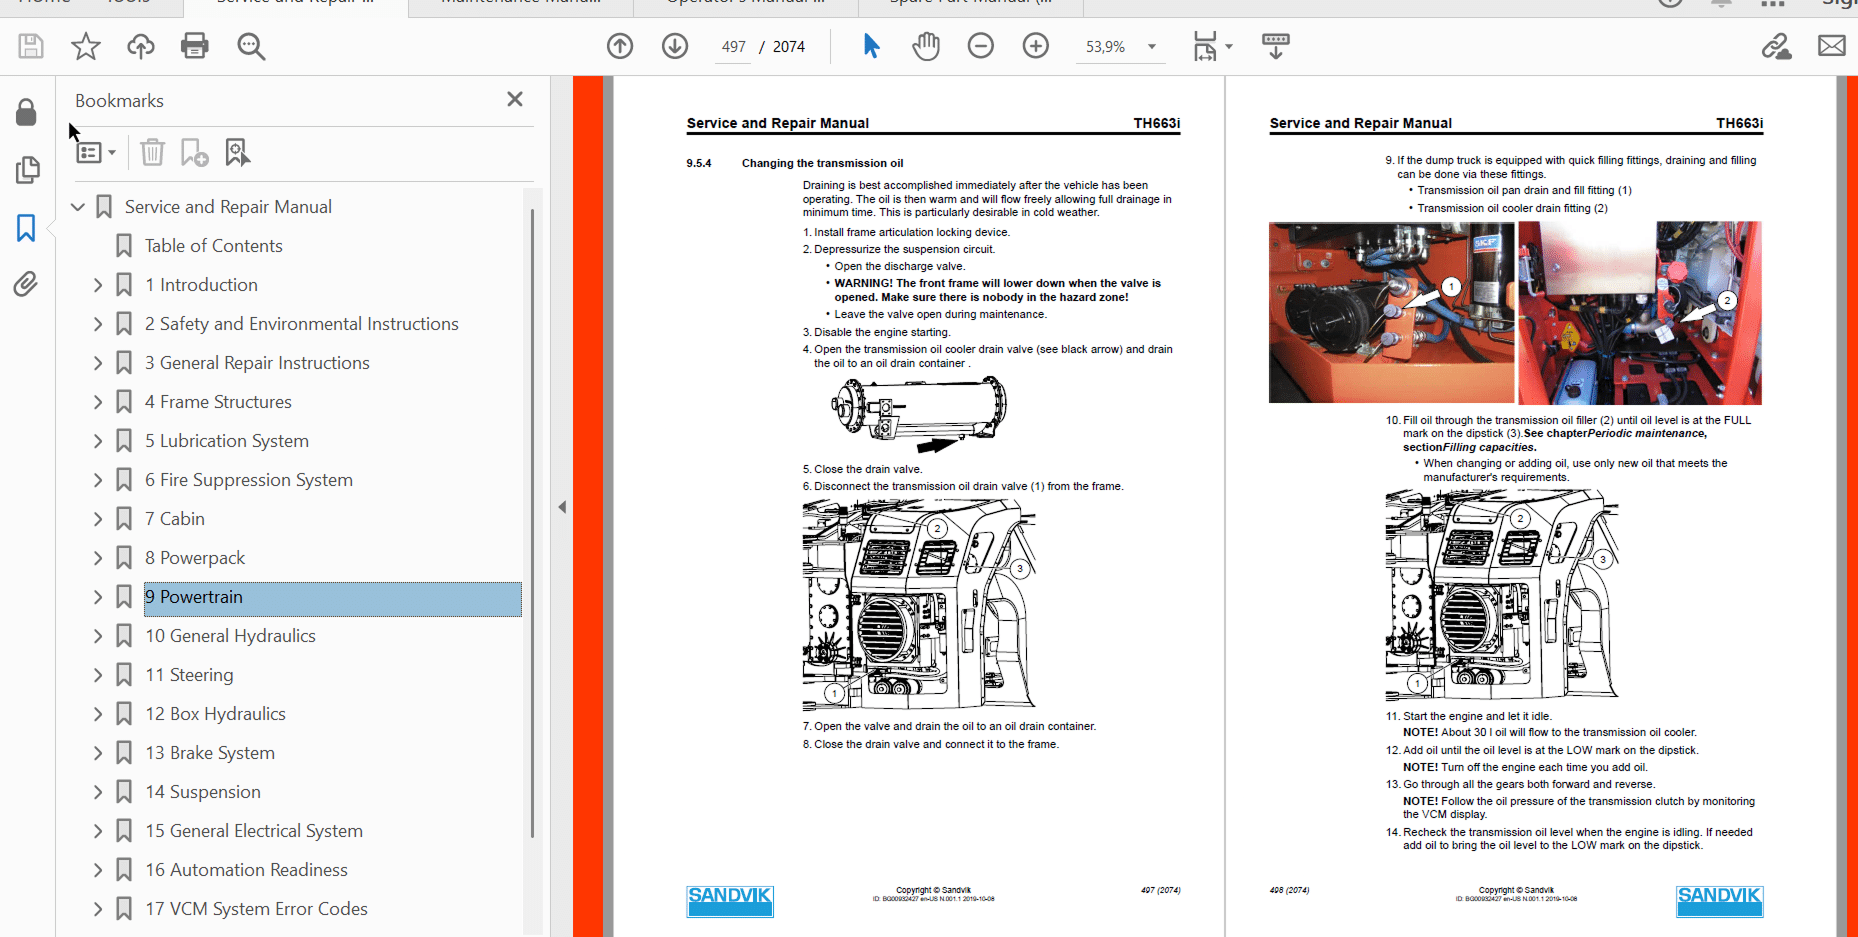1858x937 pixels.
Task: Close the Bookmarks panel
Action: coord(515,99)
